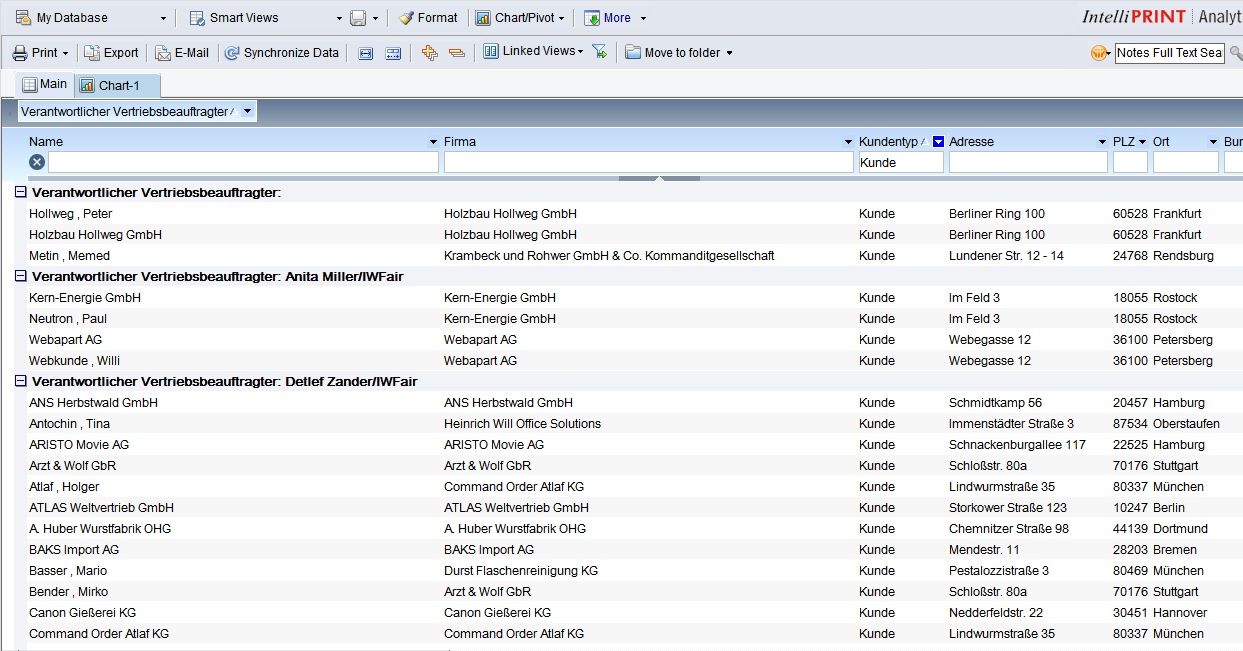Click the first column-width icon after Synchronize Data

[x=366, y=53]
